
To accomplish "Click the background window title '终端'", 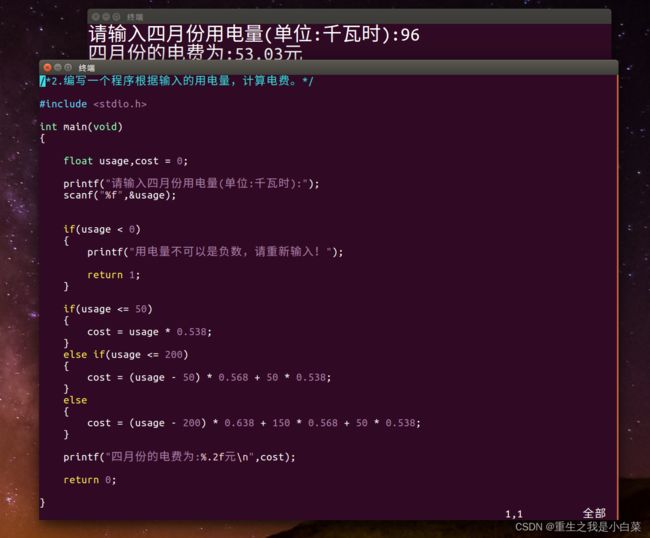I will click(135, 17).
